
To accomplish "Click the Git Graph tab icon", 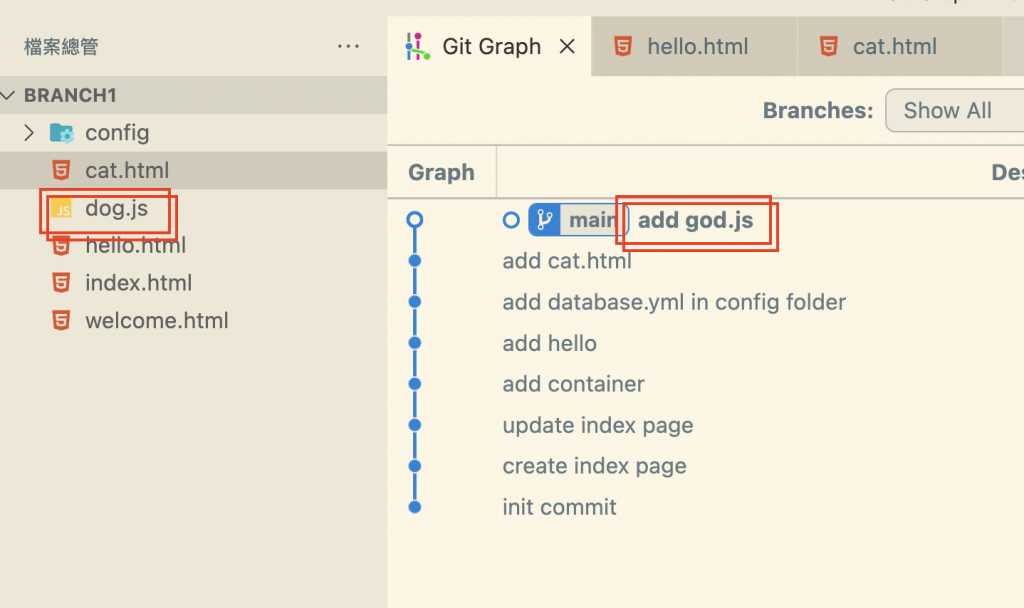I will [417, 46].
